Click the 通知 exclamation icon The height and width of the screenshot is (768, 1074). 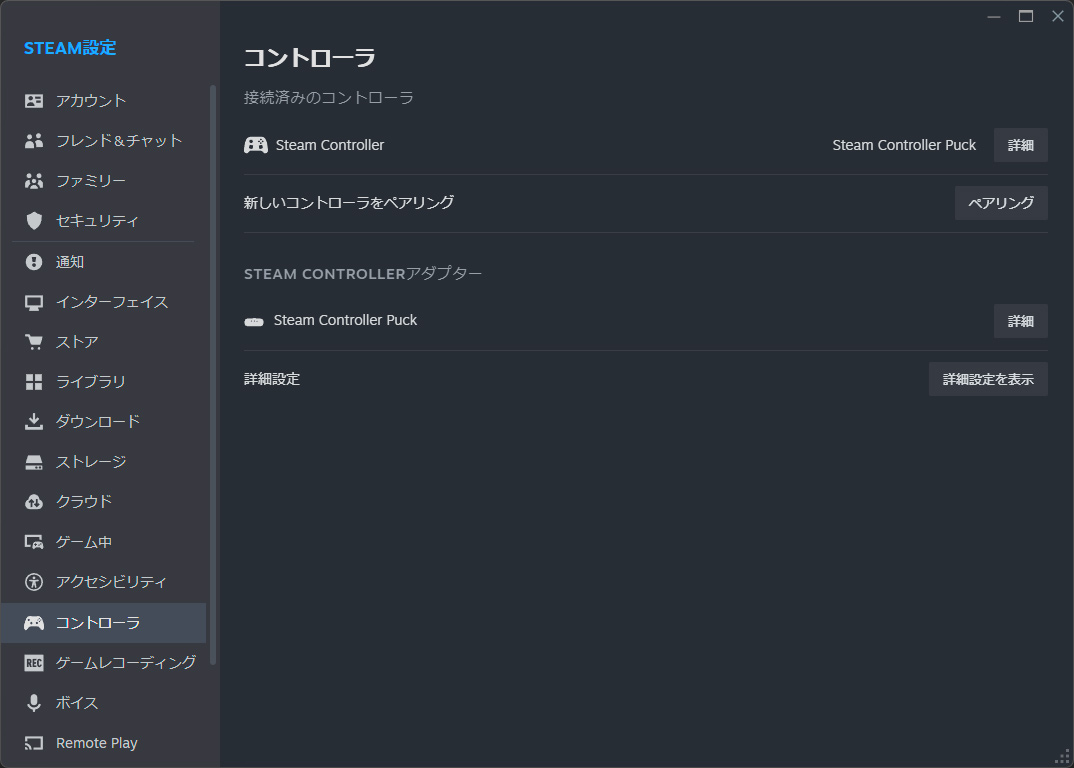(34, 262)
